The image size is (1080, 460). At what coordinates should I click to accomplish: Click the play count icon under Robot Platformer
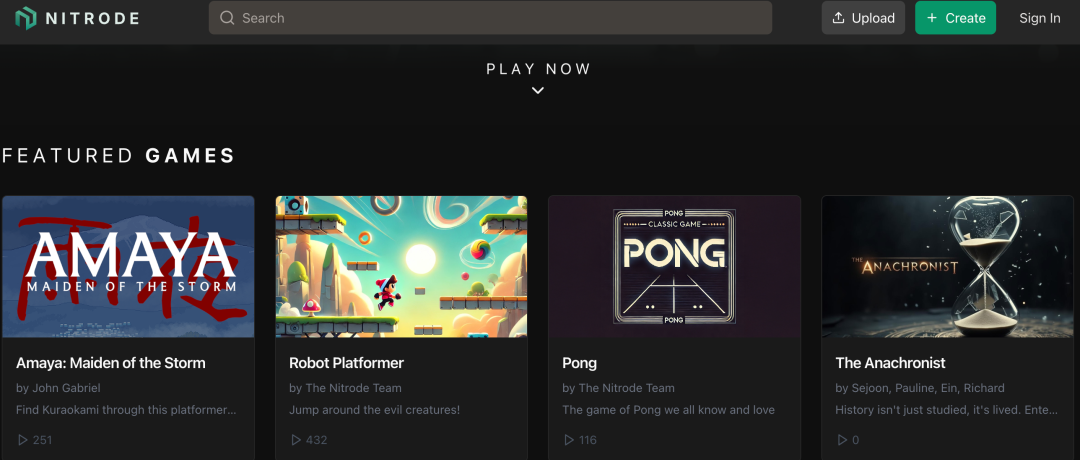[x=296, y=440]
